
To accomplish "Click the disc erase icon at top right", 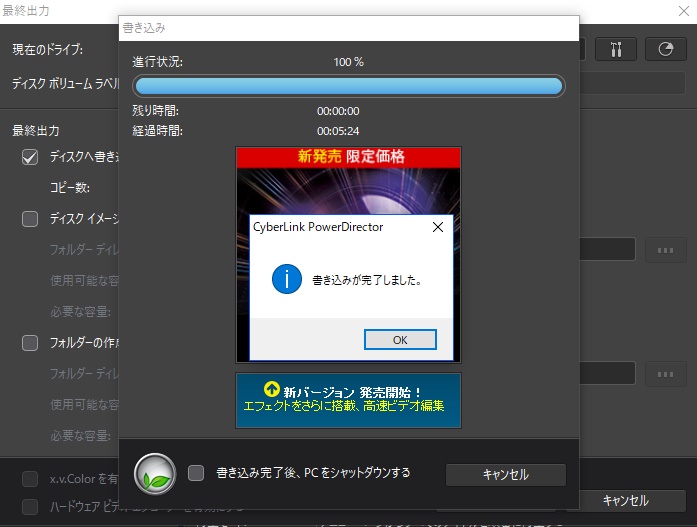I will coord(665,49).
